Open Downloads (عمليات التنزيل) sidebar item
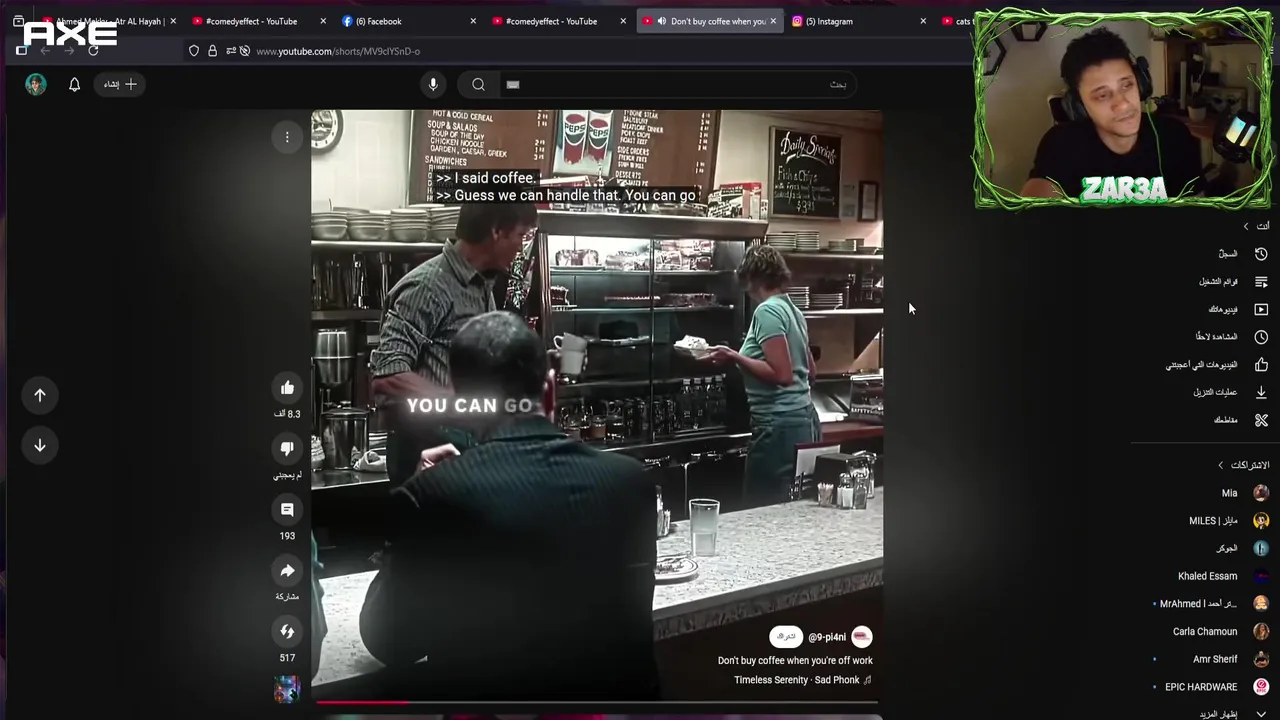Screen dimensions: 1280x720 (1230, 392)
